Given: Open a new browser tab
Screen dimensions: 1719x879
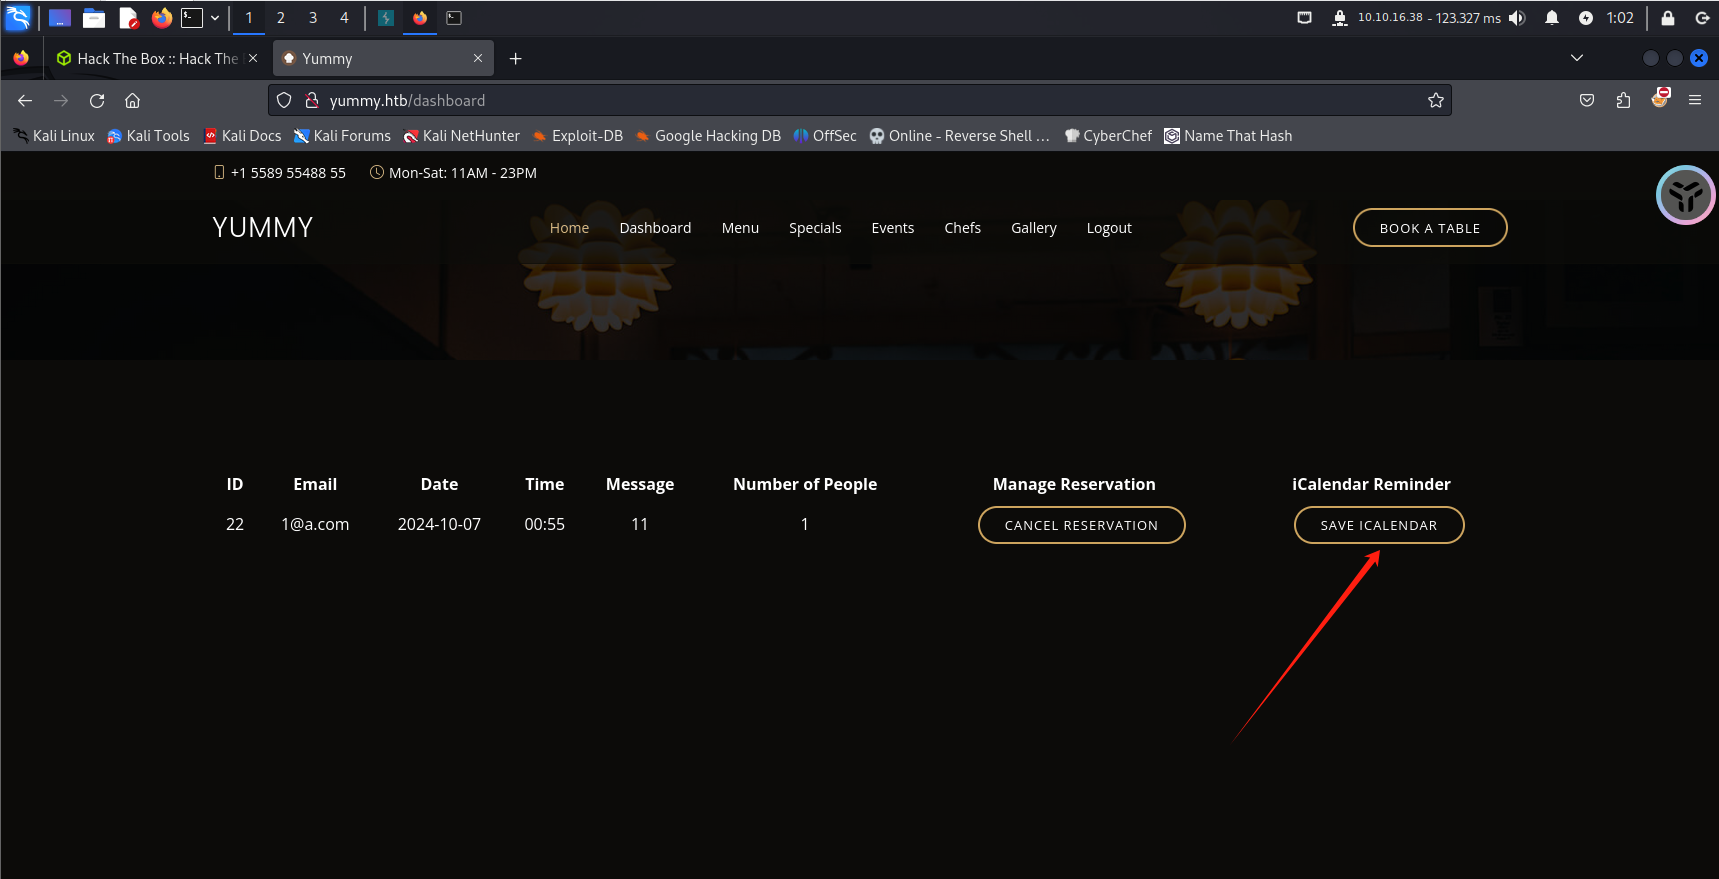Looking at the screenshot, I should coord(516,59).
